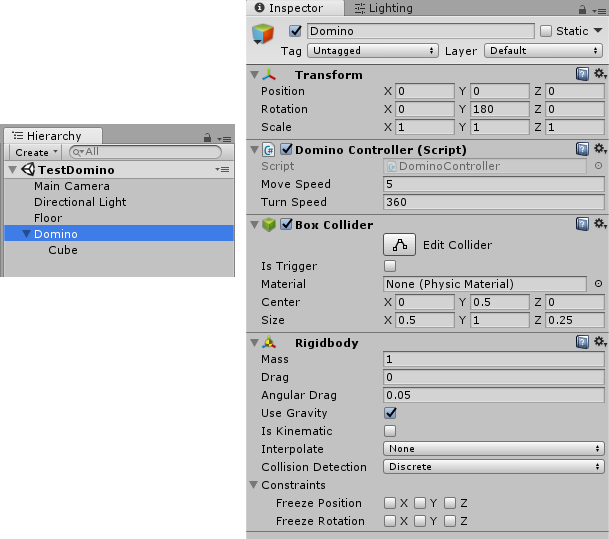Open Rigidbody gear settings menu
This screenshot has width=609, height=539.
click(x=600, y=341)
